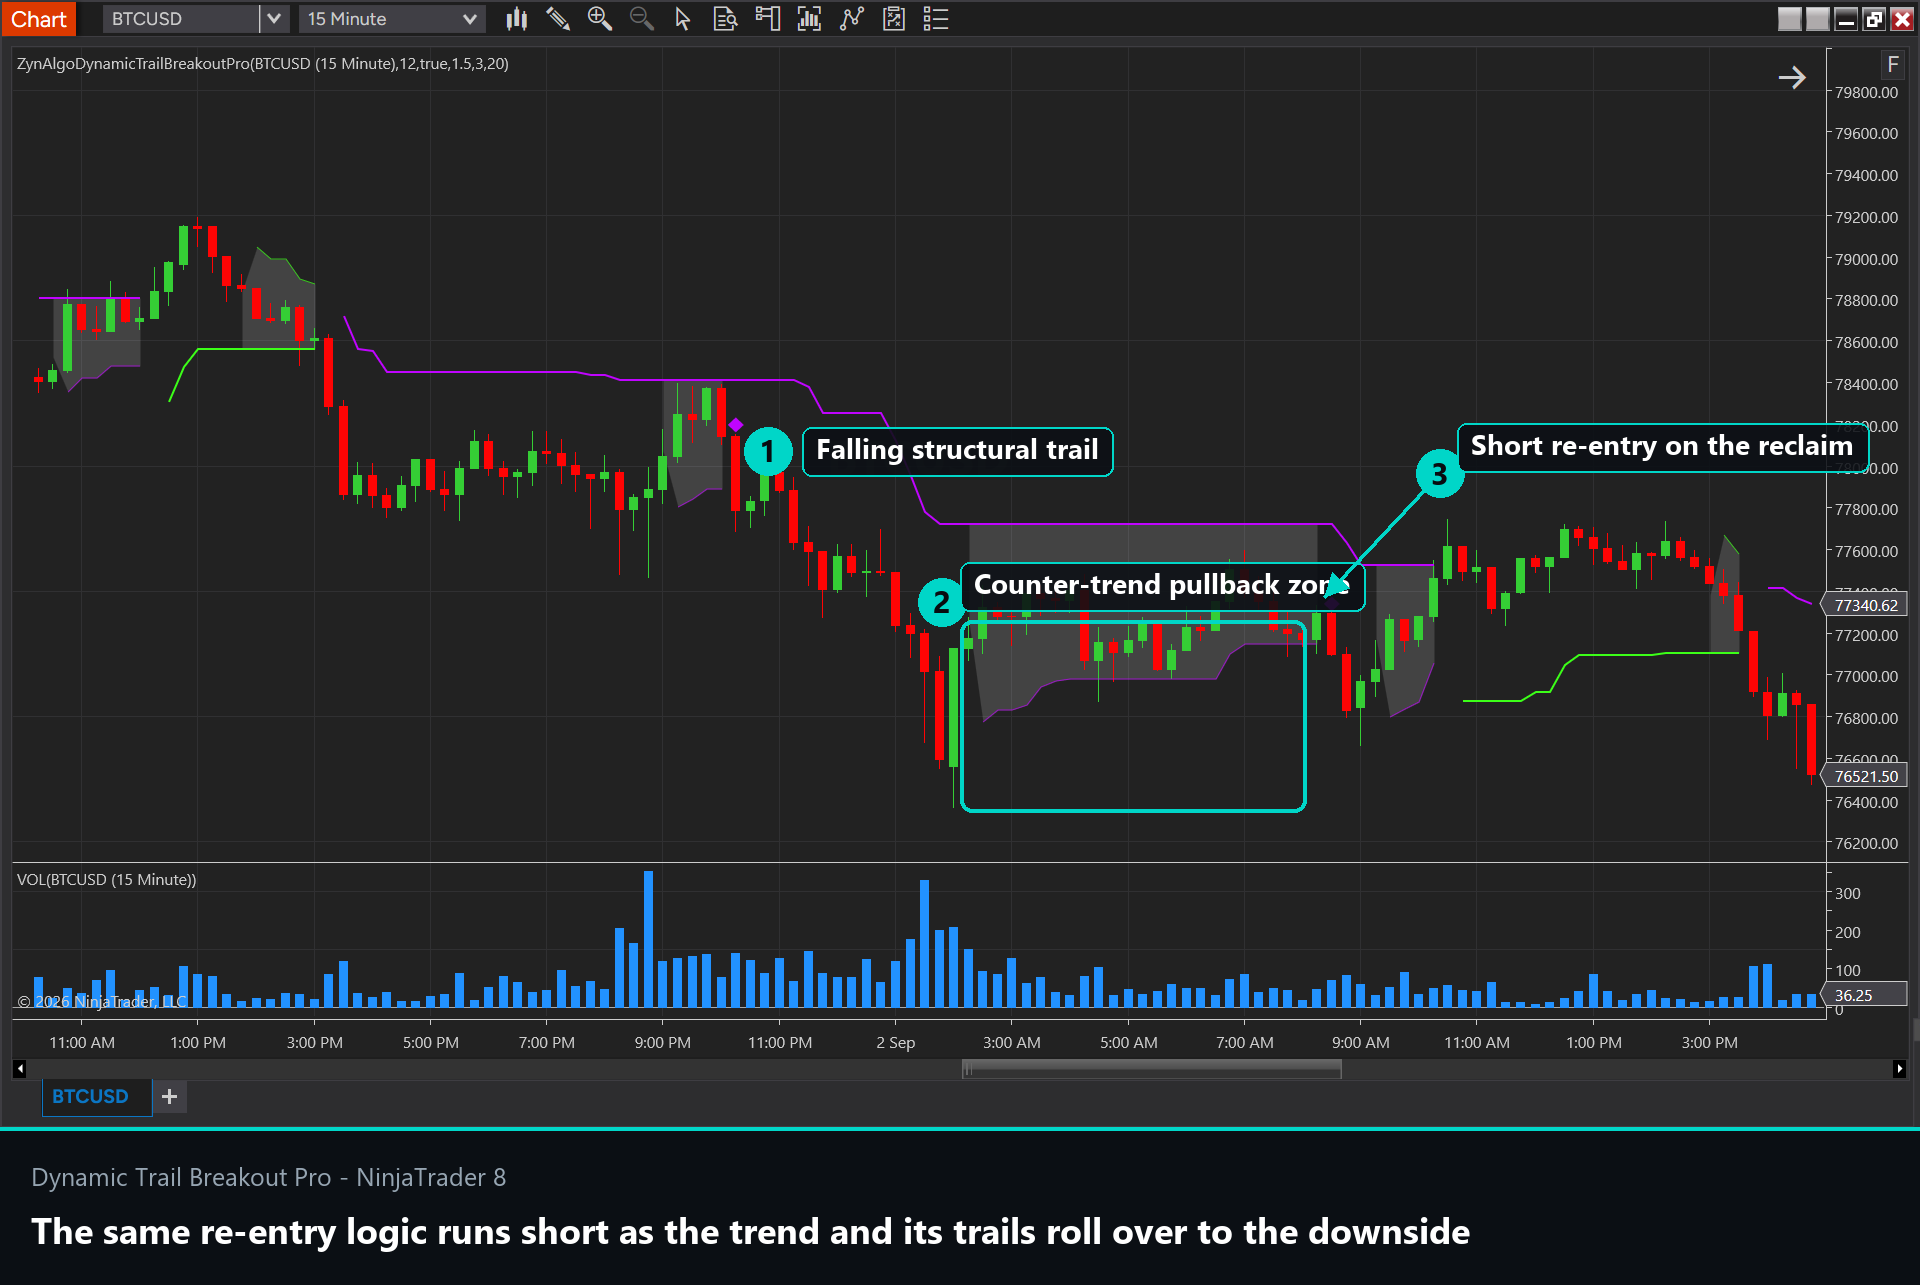This screenshot has height=1285, width=1920.
Task: Click the zoom out magnifier
Action: (642, 19)
